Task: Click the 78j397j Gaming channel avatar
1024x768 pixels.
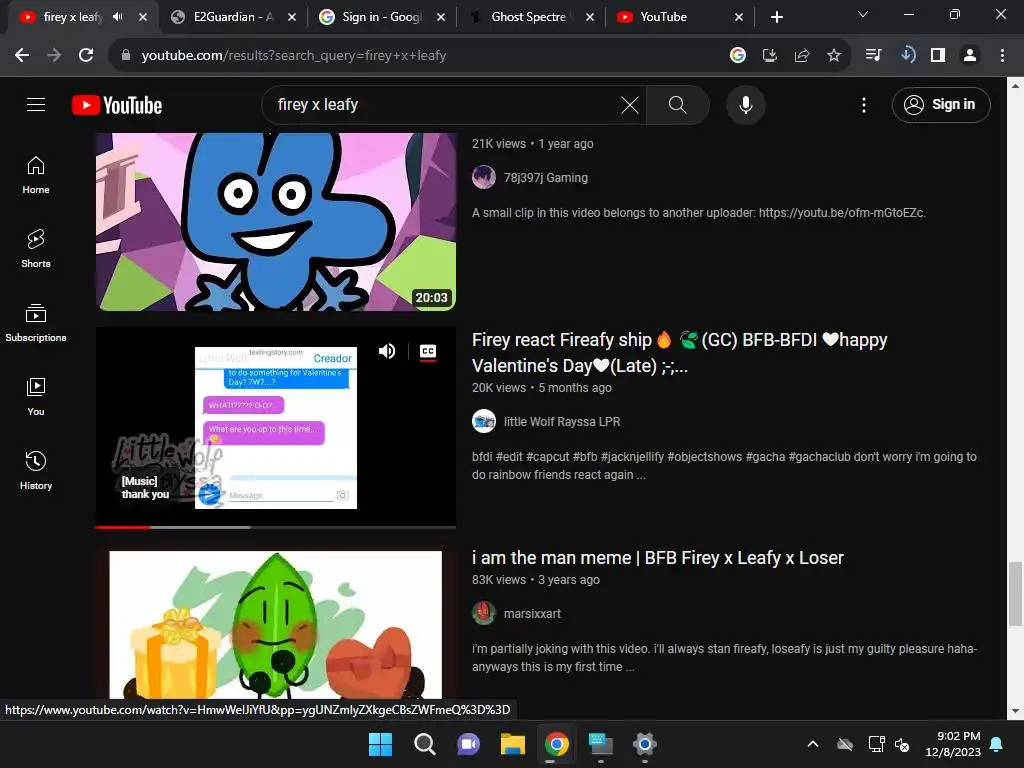Action: tap(484, 178)
